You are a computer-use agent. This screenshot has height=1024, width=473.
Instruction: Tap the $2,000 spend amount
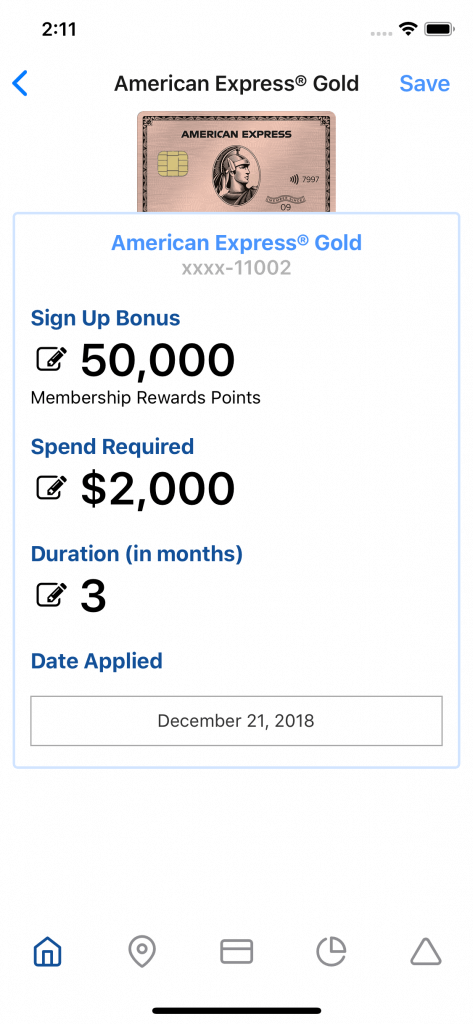pyautogui.click(x=157, y=488)
